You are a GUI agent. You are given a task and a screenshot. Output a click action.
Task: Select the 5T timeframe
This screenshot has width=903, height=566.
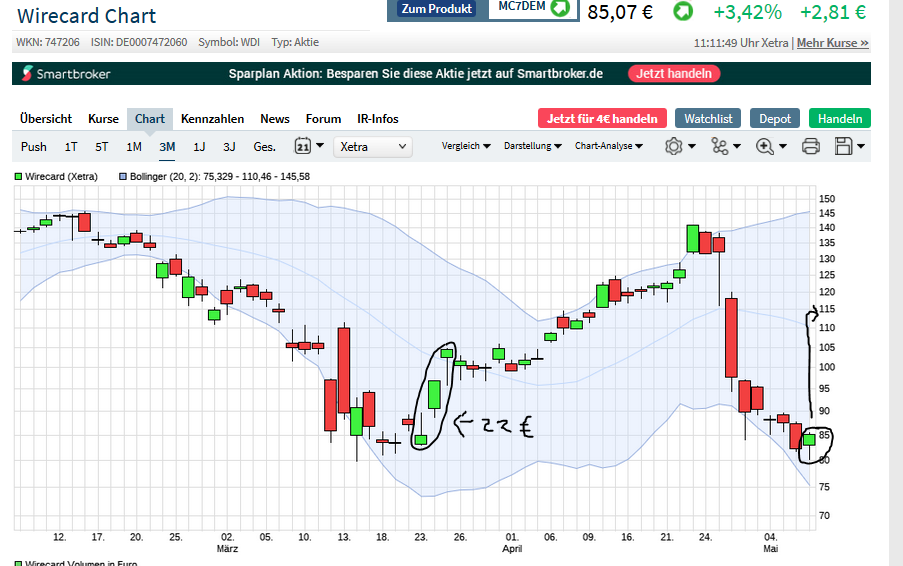point(101,147)
